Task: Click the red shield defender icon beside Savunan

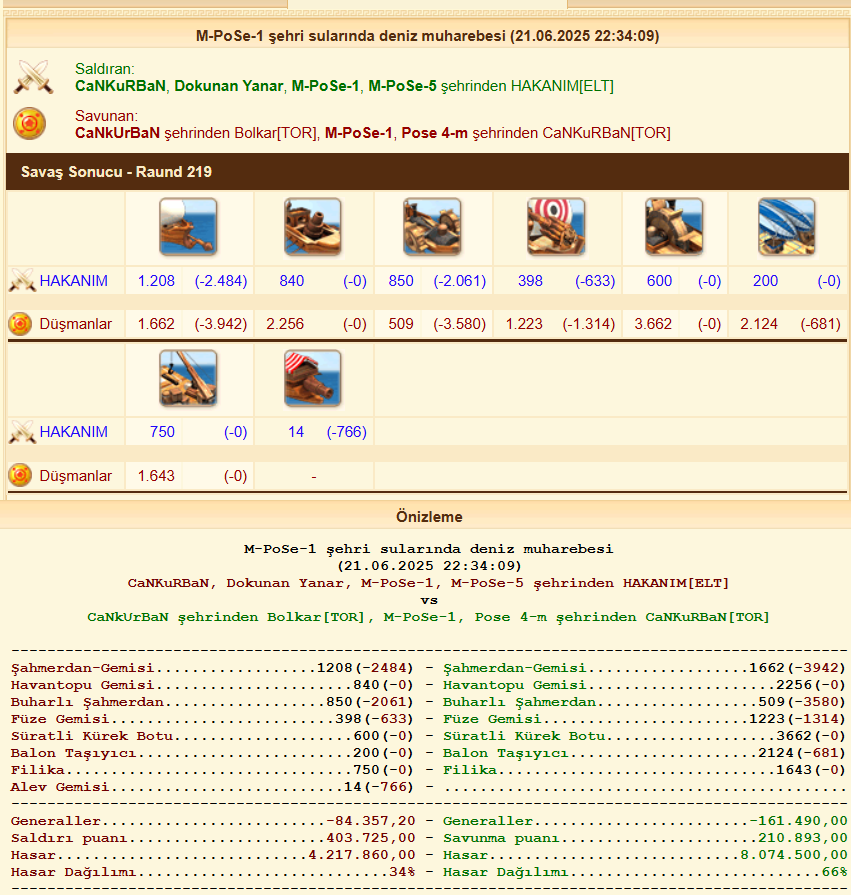Action: coord(30,123)
